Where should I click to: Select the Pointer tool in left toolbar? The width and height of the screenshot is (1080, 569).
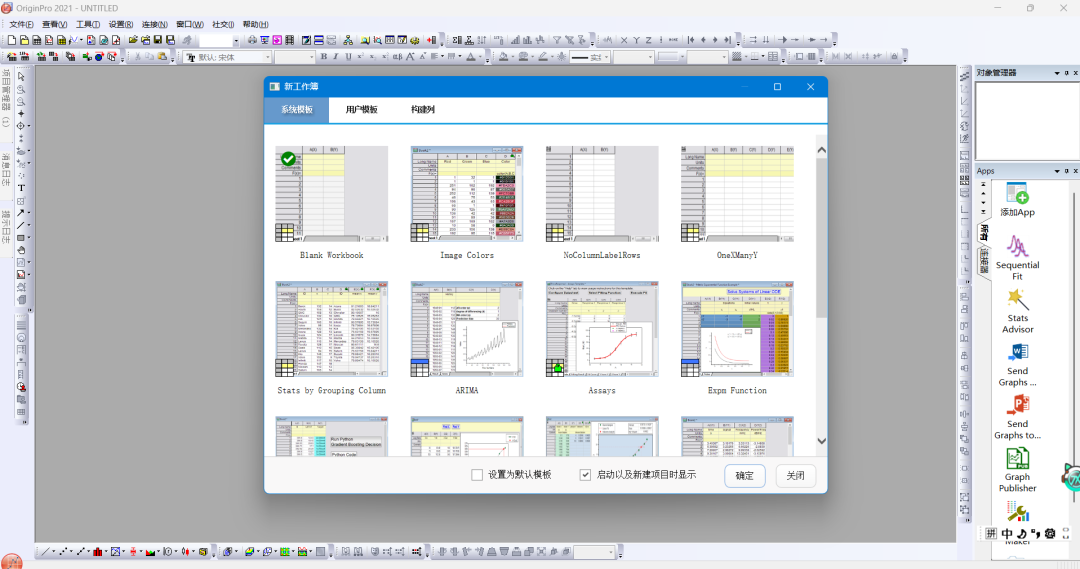point(21,76)
